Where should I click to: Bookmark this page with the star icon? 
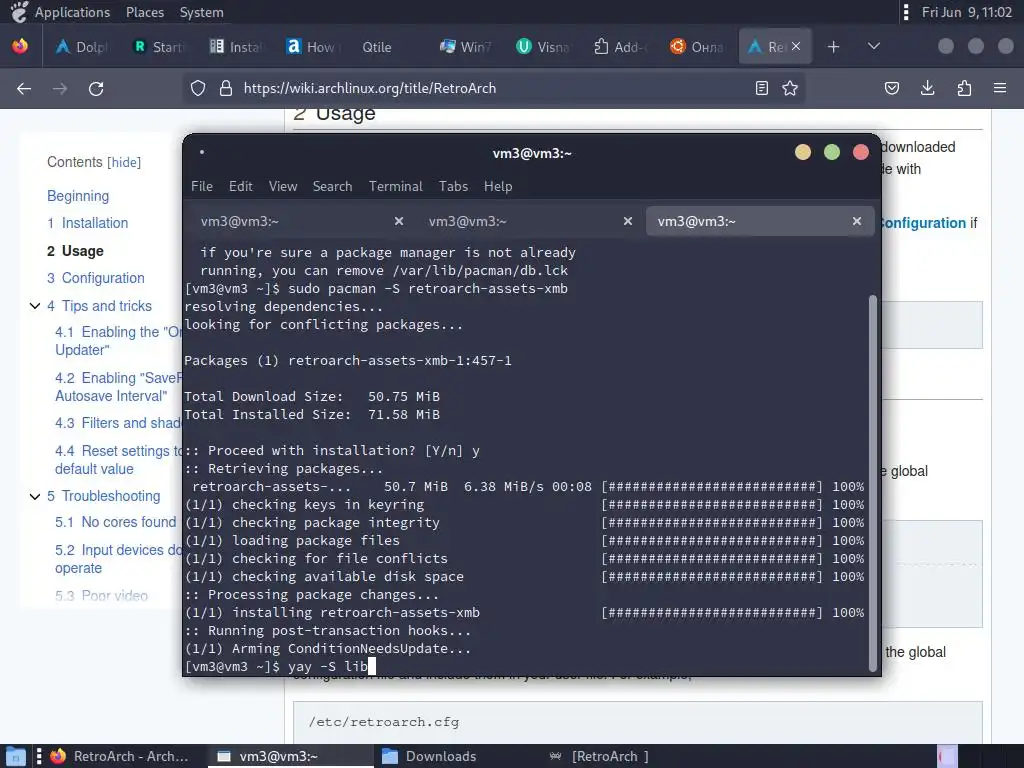pos(790,88)
